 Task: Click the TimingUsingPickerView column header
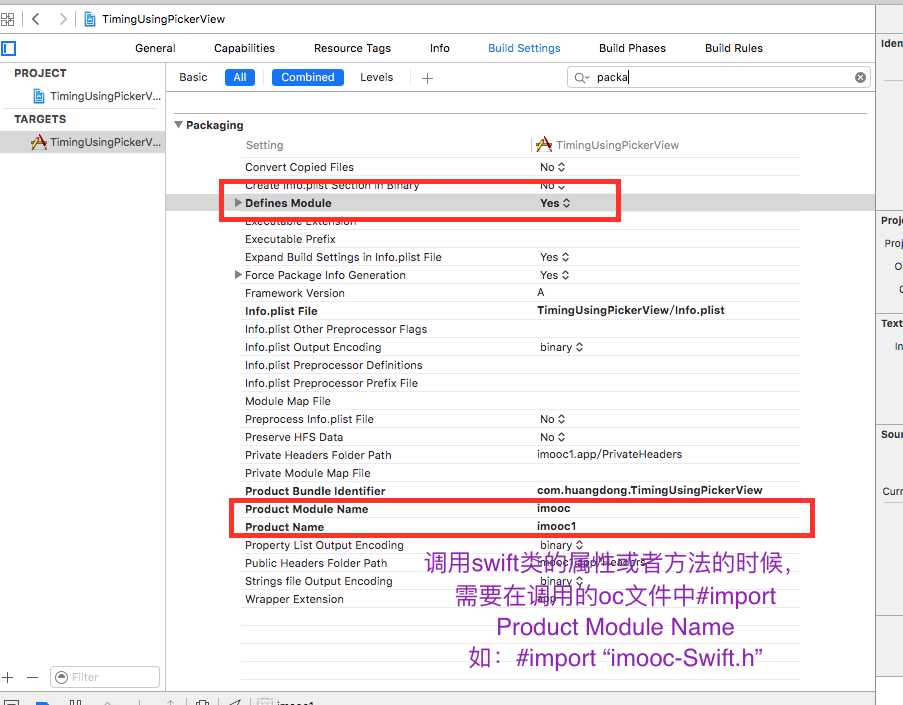pyautogui.click(x=608, y=145)
